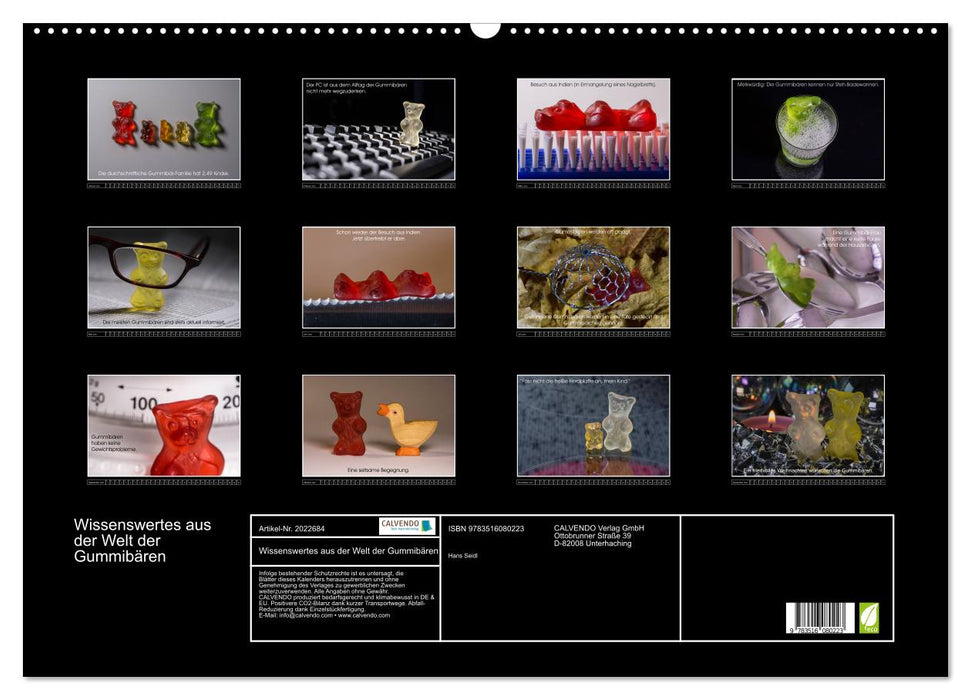Click the calendar hanger notch at top
Viewport: 971px width, 700px height.
point(485,29)
